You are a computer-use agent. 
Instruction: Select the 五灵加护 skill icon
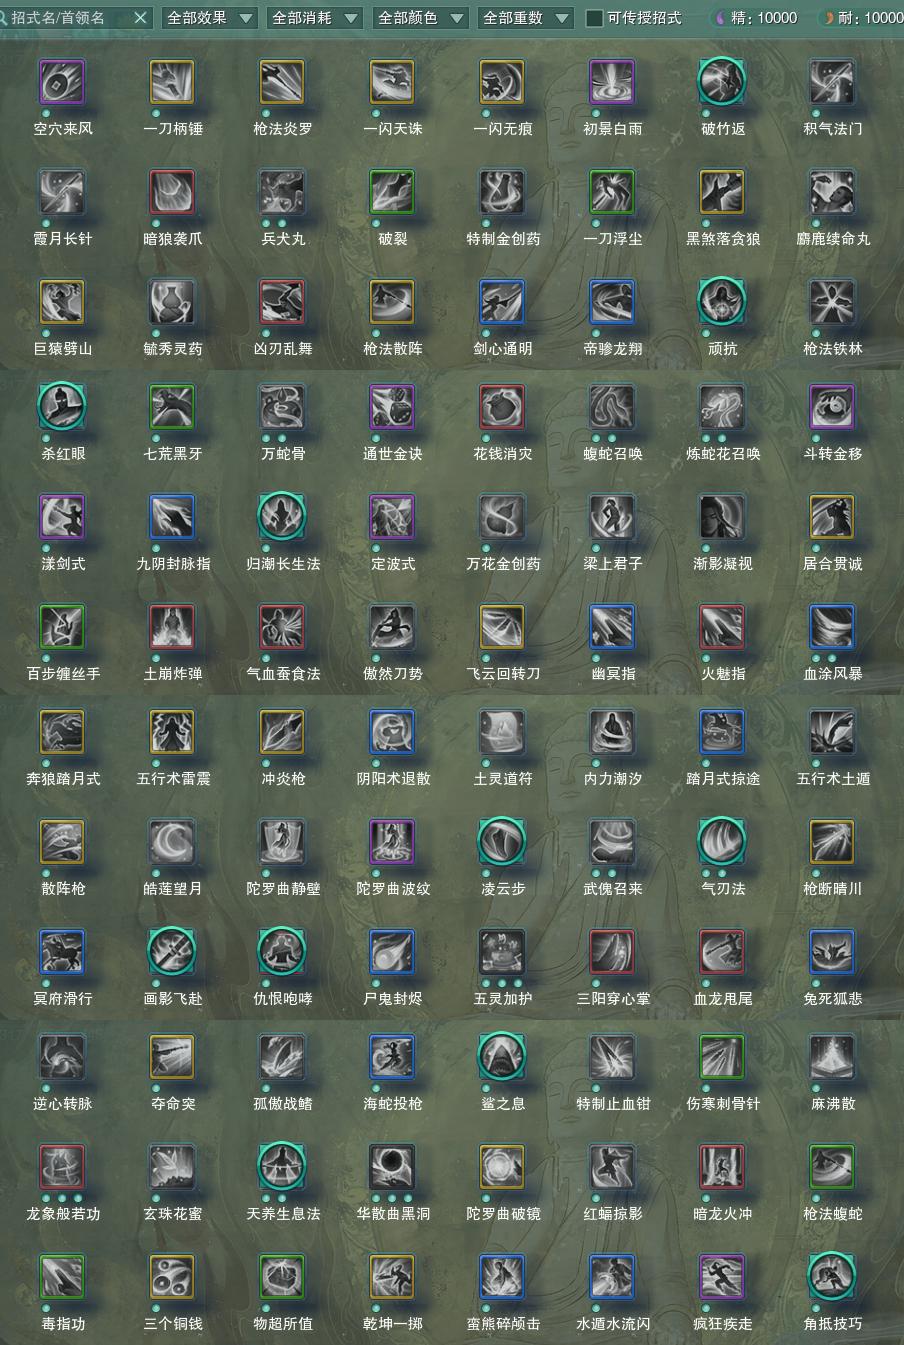pyautogui.click(x=502, y=953)
